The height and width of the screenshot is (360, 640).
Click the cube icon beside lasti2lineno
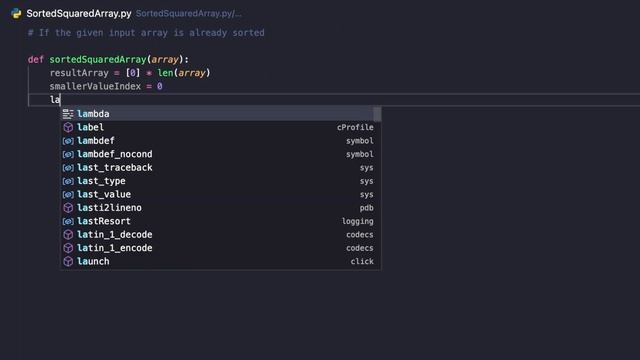pyautogui.click(x=68, y=208)
